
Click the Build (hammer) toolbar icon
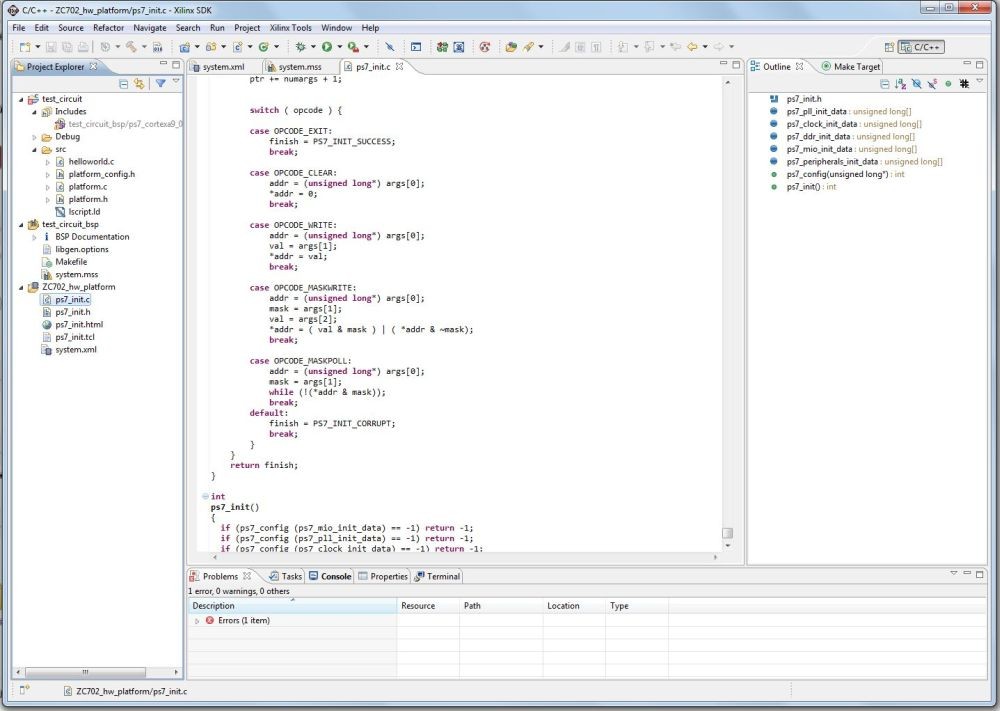coord(131,47)
